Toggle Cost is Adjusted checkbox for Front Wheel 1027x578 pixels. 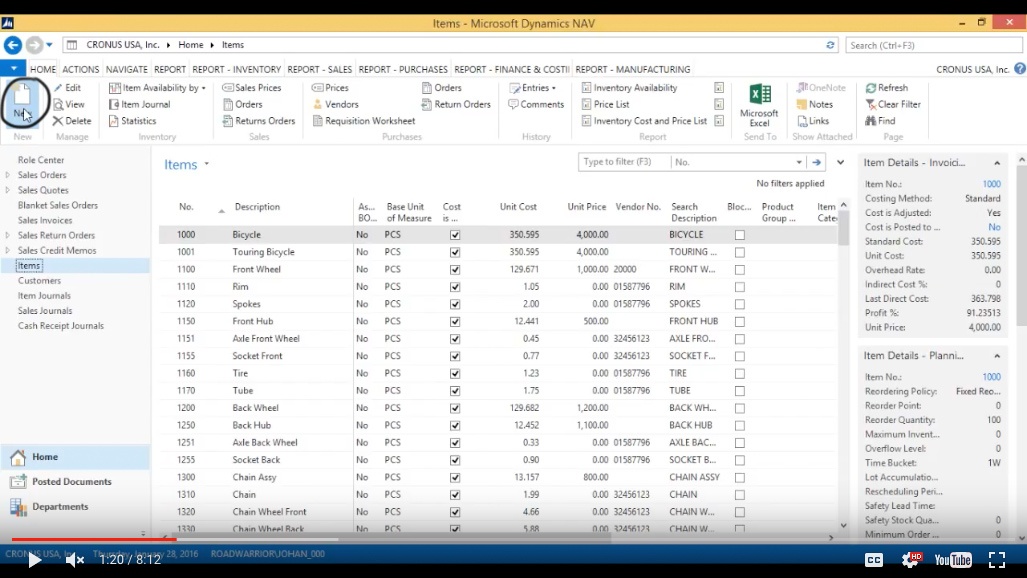[455, 269]
